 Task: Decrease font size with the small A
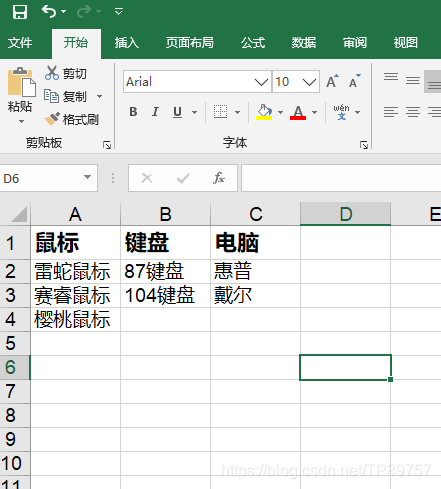click(355, 81)
